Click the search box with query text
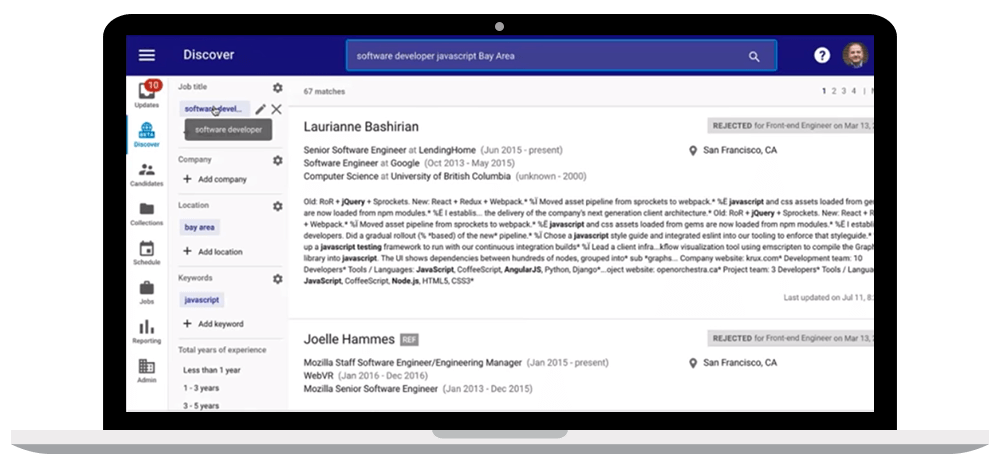The width and height of the screenshot is (1000, 469). pos(561,56)
